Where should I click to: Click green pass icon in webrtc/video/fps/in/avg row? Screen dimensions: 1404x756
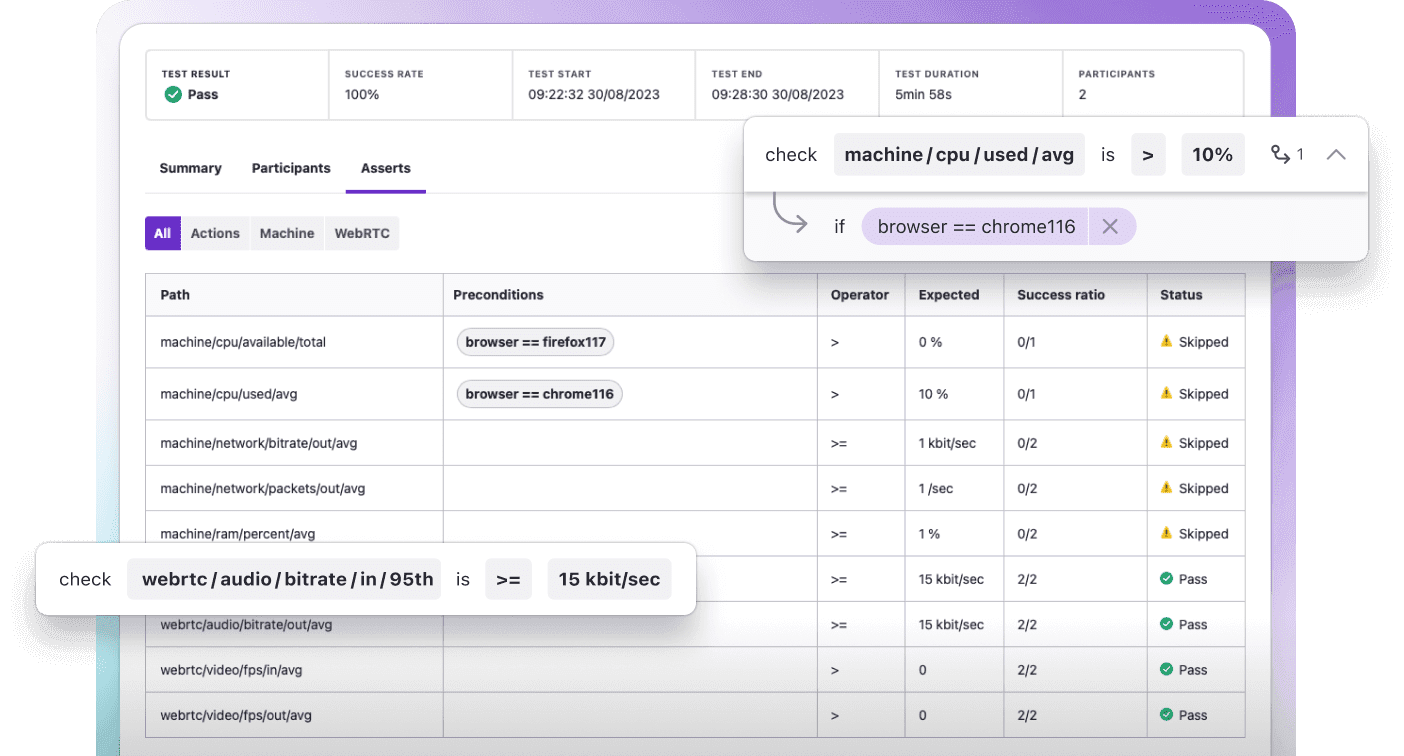click(1166, 669)
